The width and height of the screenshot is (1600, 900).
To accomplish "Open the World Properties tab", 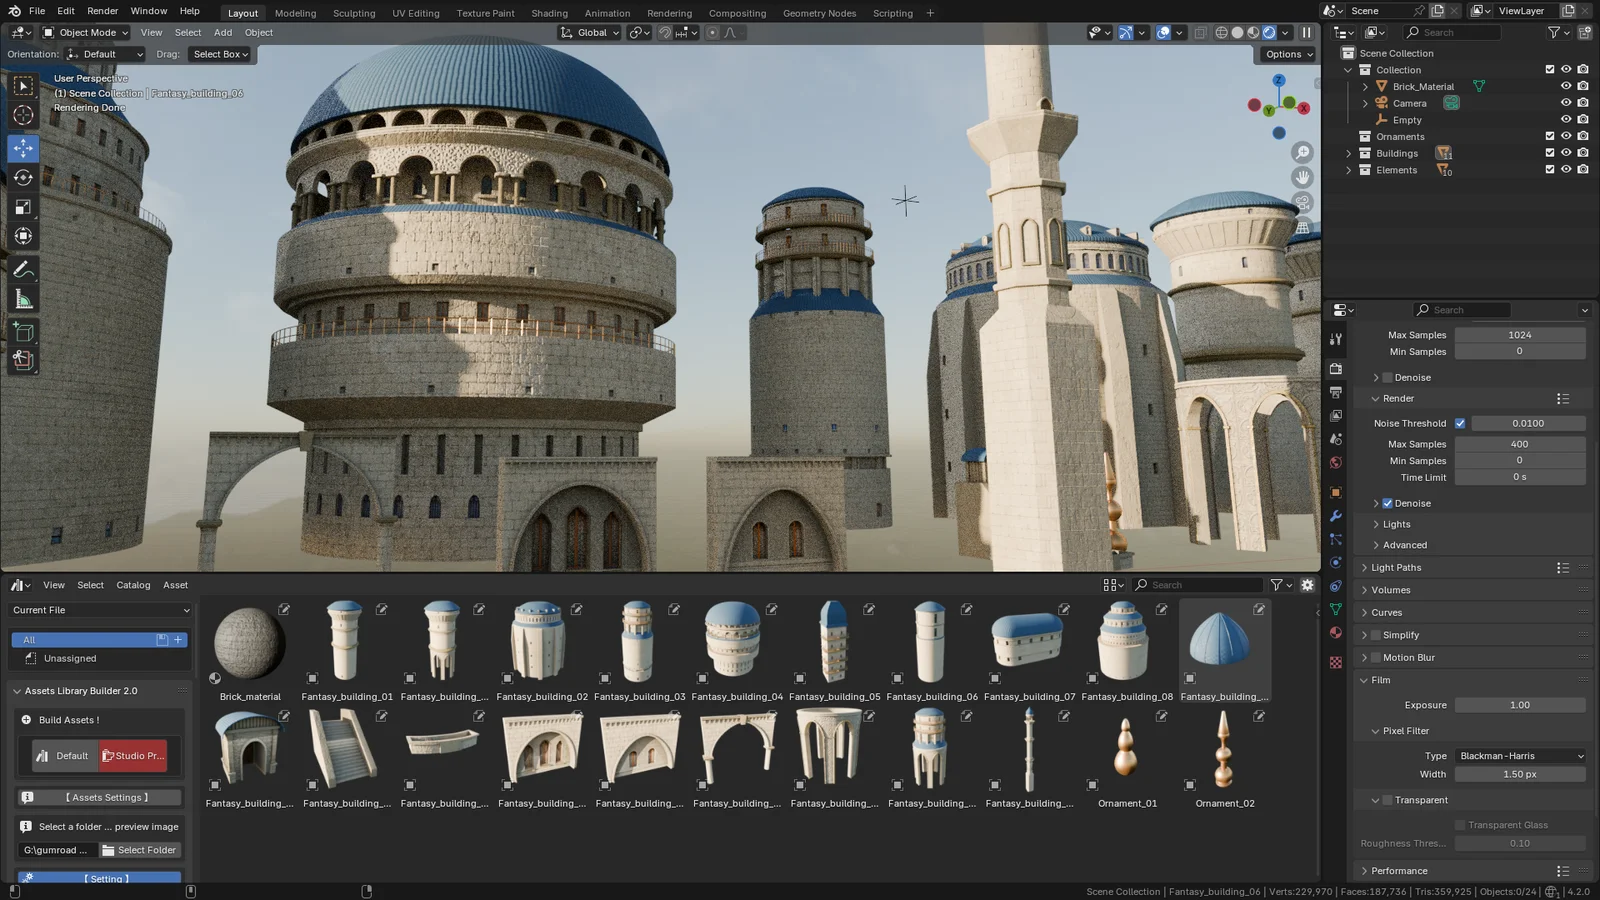I will tap(1336, 464).
